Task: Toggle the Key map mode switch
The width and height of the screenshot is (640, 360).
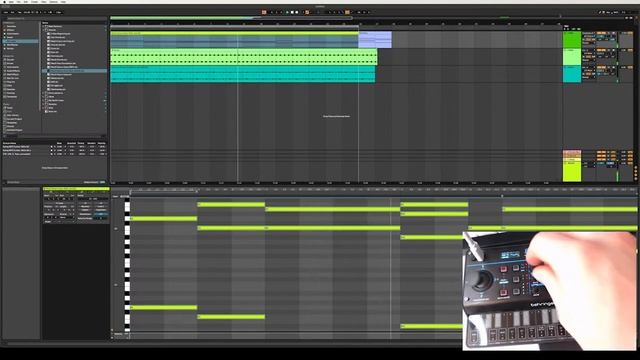Action: coord(608,12)
